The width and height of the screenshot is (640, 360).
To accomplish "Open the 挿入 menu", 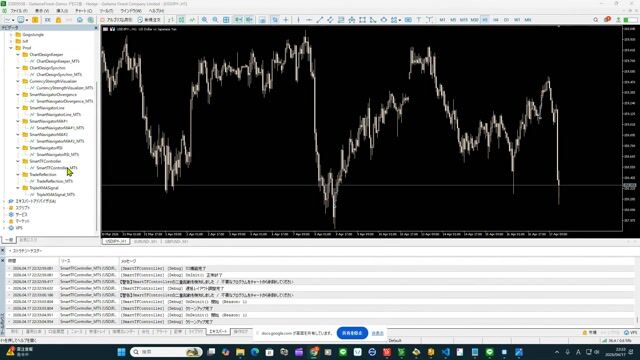I will pos(62,11).
